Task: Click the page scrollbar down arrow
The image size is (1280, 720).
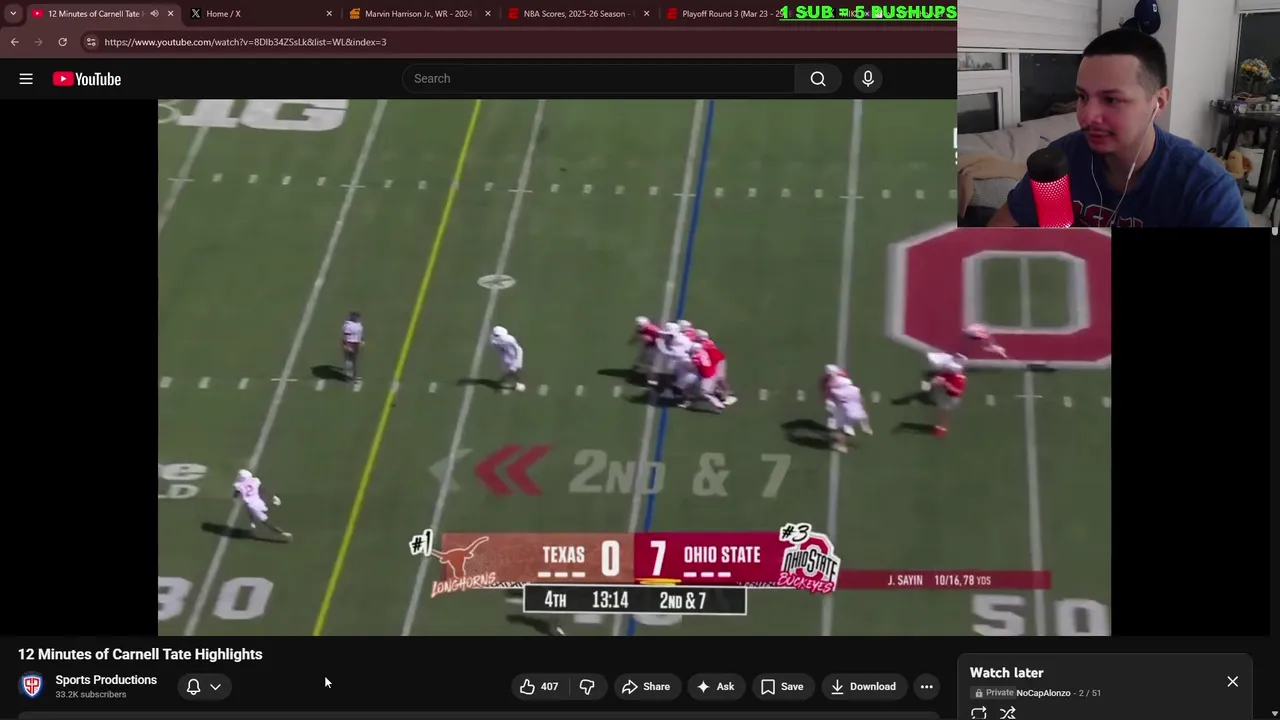Action: click(1275, 713)
